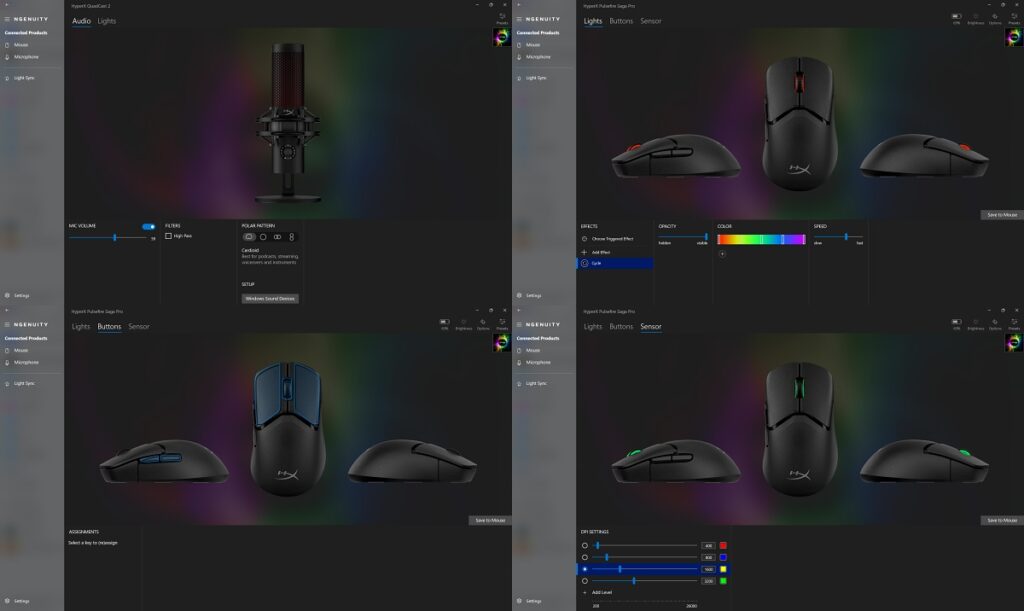Select Omnidirectional polar pattern icon in QuadCast window

[263, 237]
